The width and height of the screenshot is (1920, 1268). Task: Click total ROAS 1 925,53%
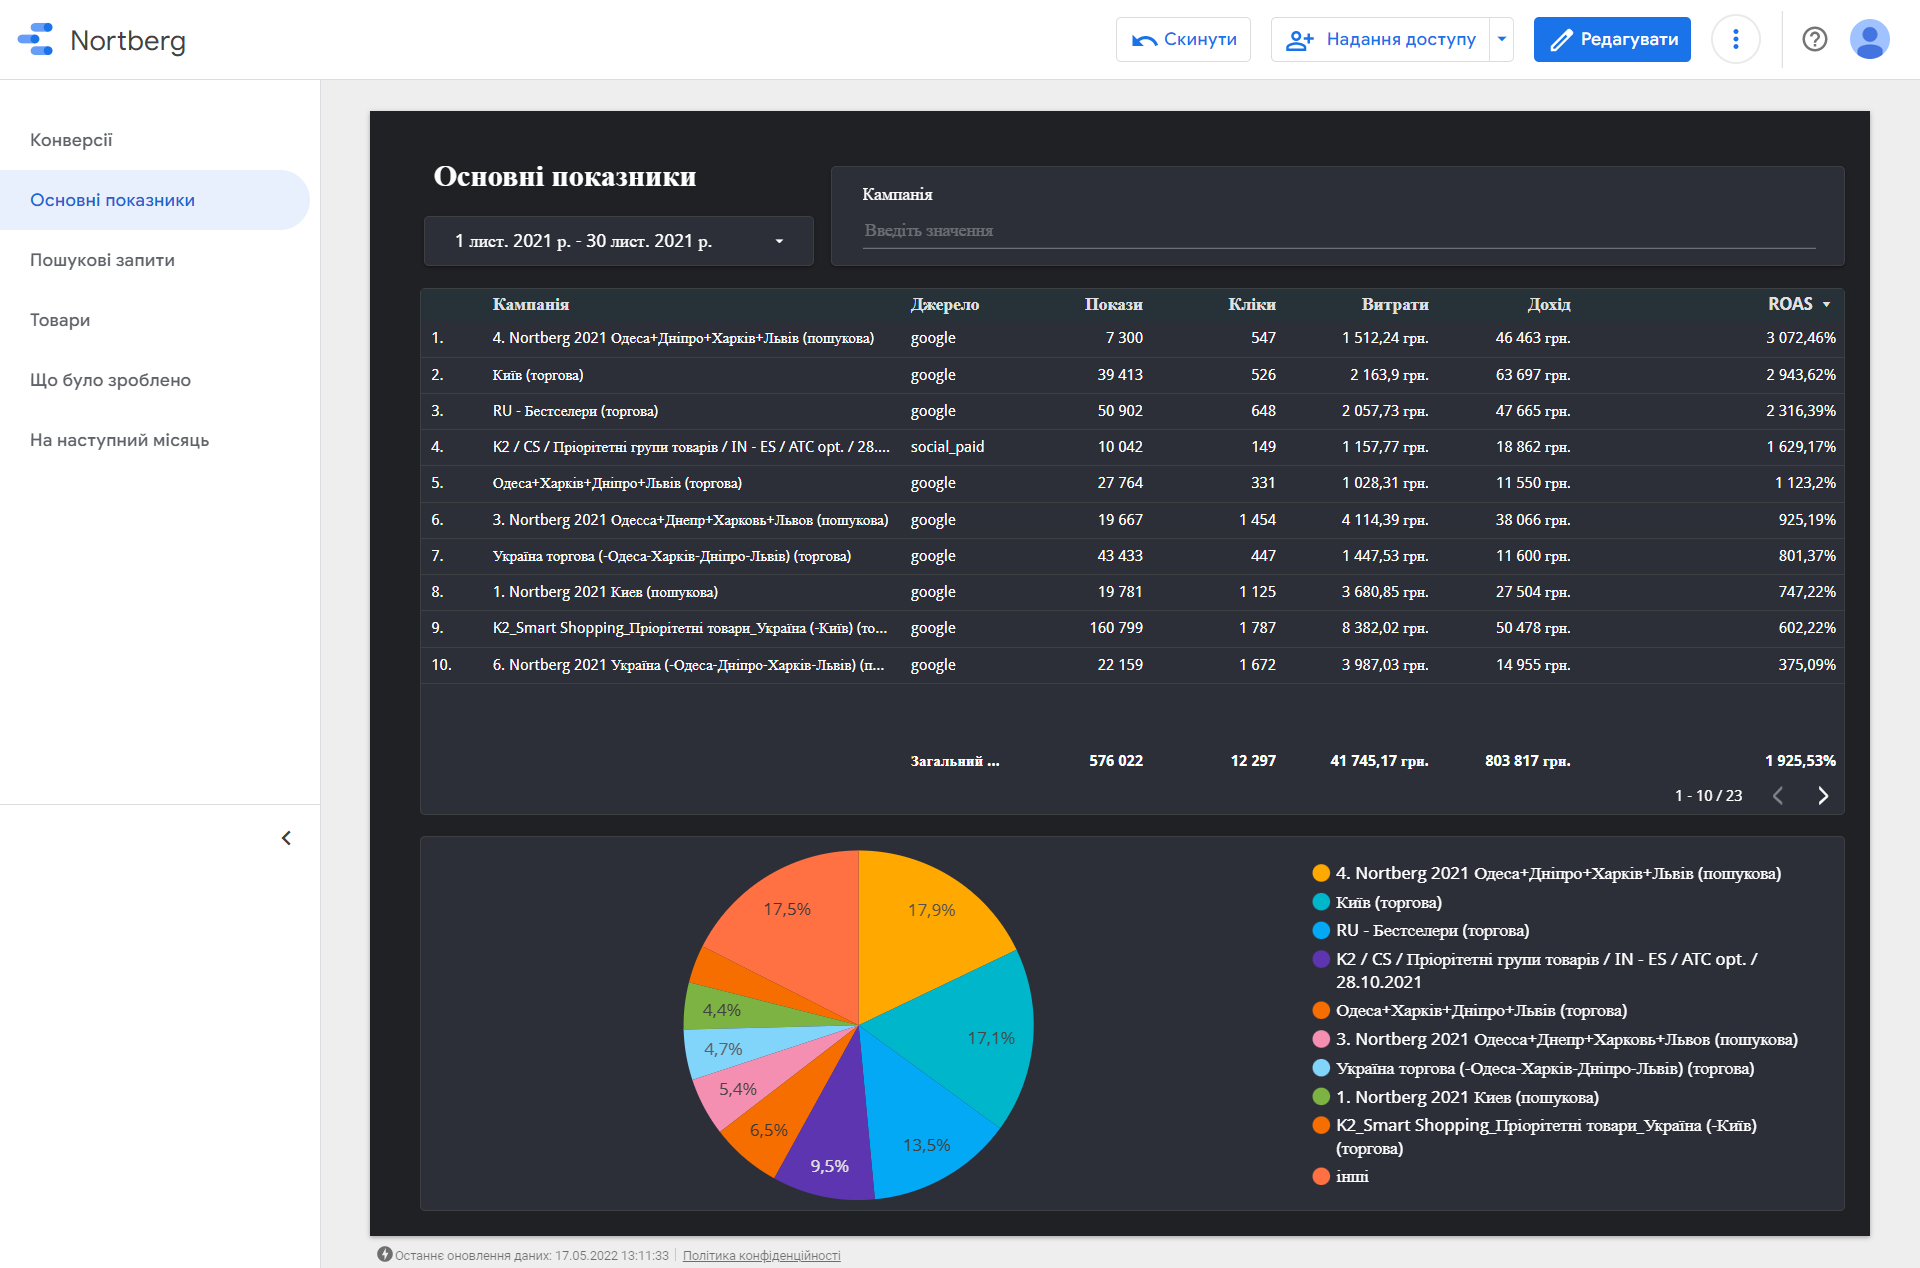pyautogui.click(x=1800, y=761)
